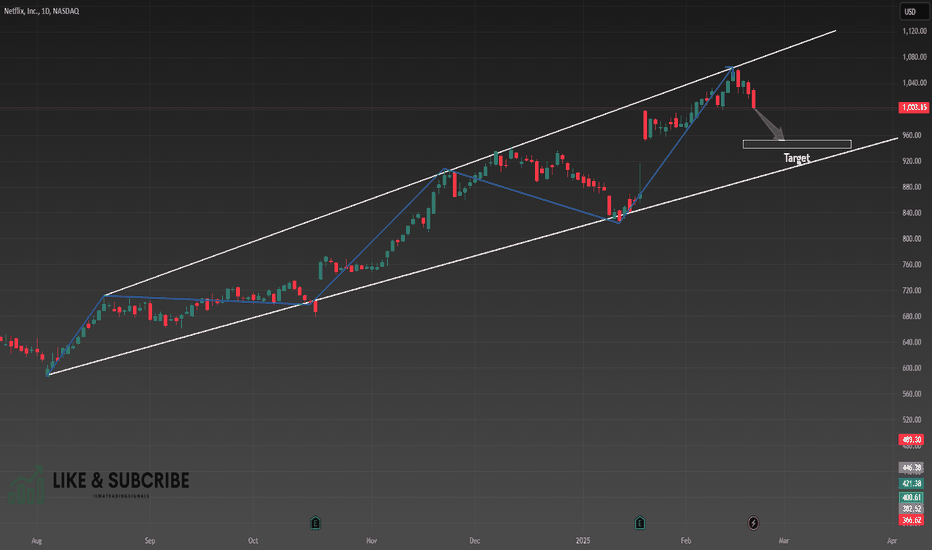Click the 800.00 price axis value
The height and width of the screenshot is (550, 932).
[x=912, y=238]
